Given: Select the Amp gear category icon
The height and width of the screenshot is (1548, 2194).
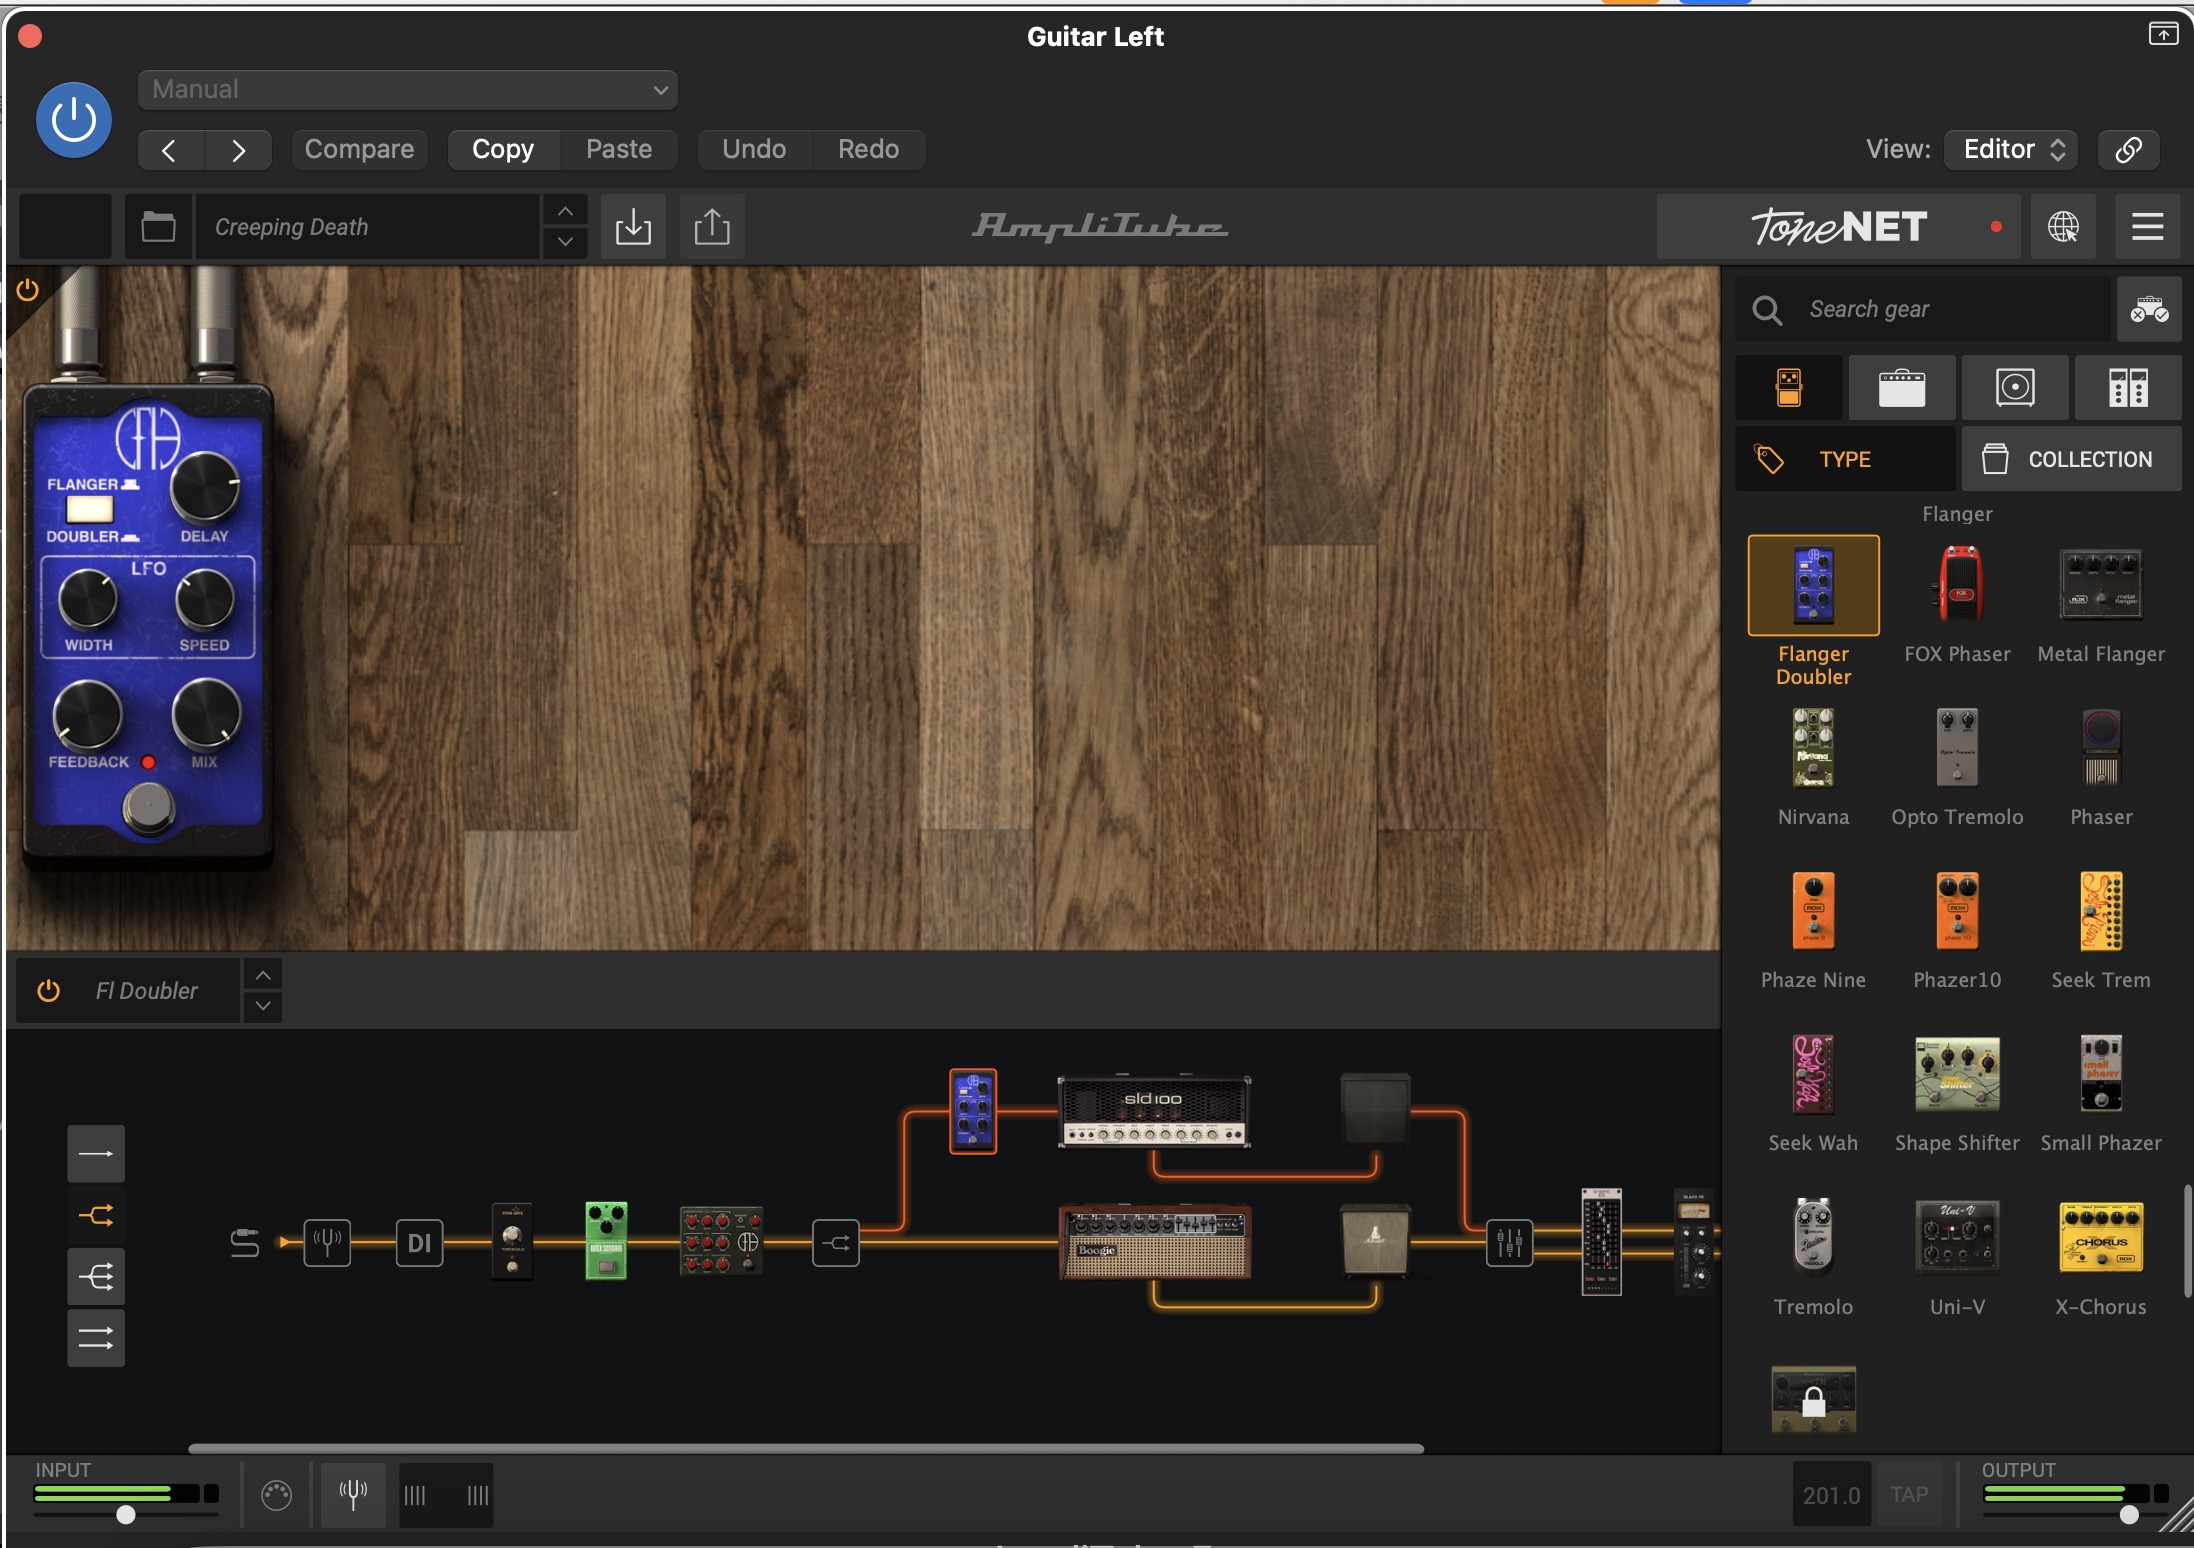Looking at the screenshot, I should click(x=1902, y=388).
